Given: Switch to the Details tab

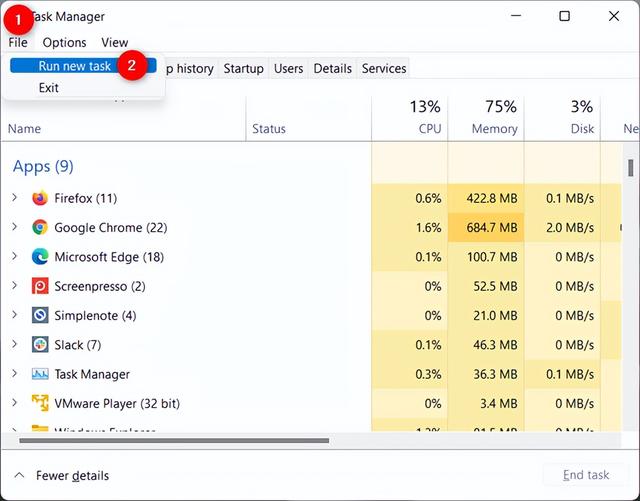Looking at the screenshot, I should [x=333, y=69].
